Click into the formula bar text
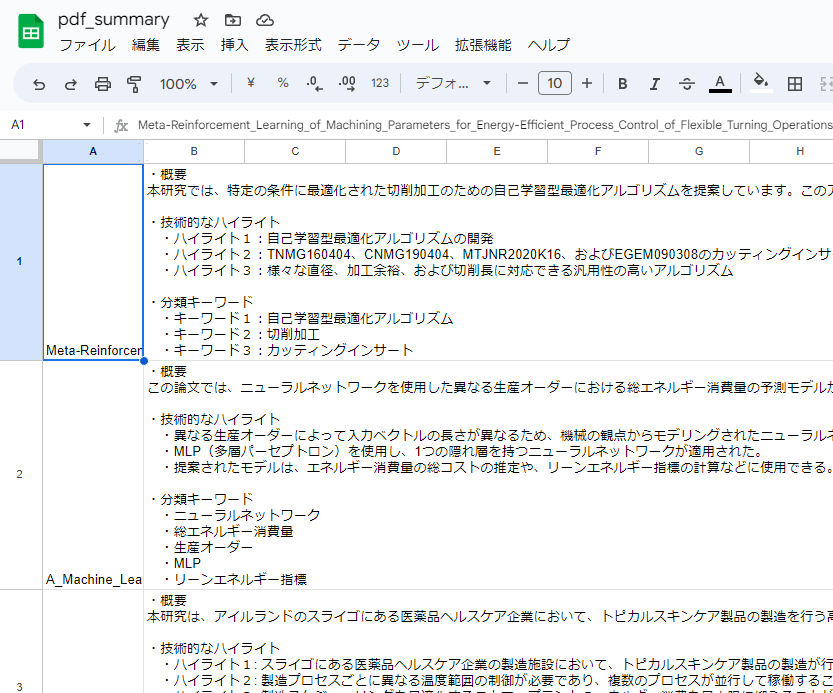This screenshot has height=693, width=833. 484,125
